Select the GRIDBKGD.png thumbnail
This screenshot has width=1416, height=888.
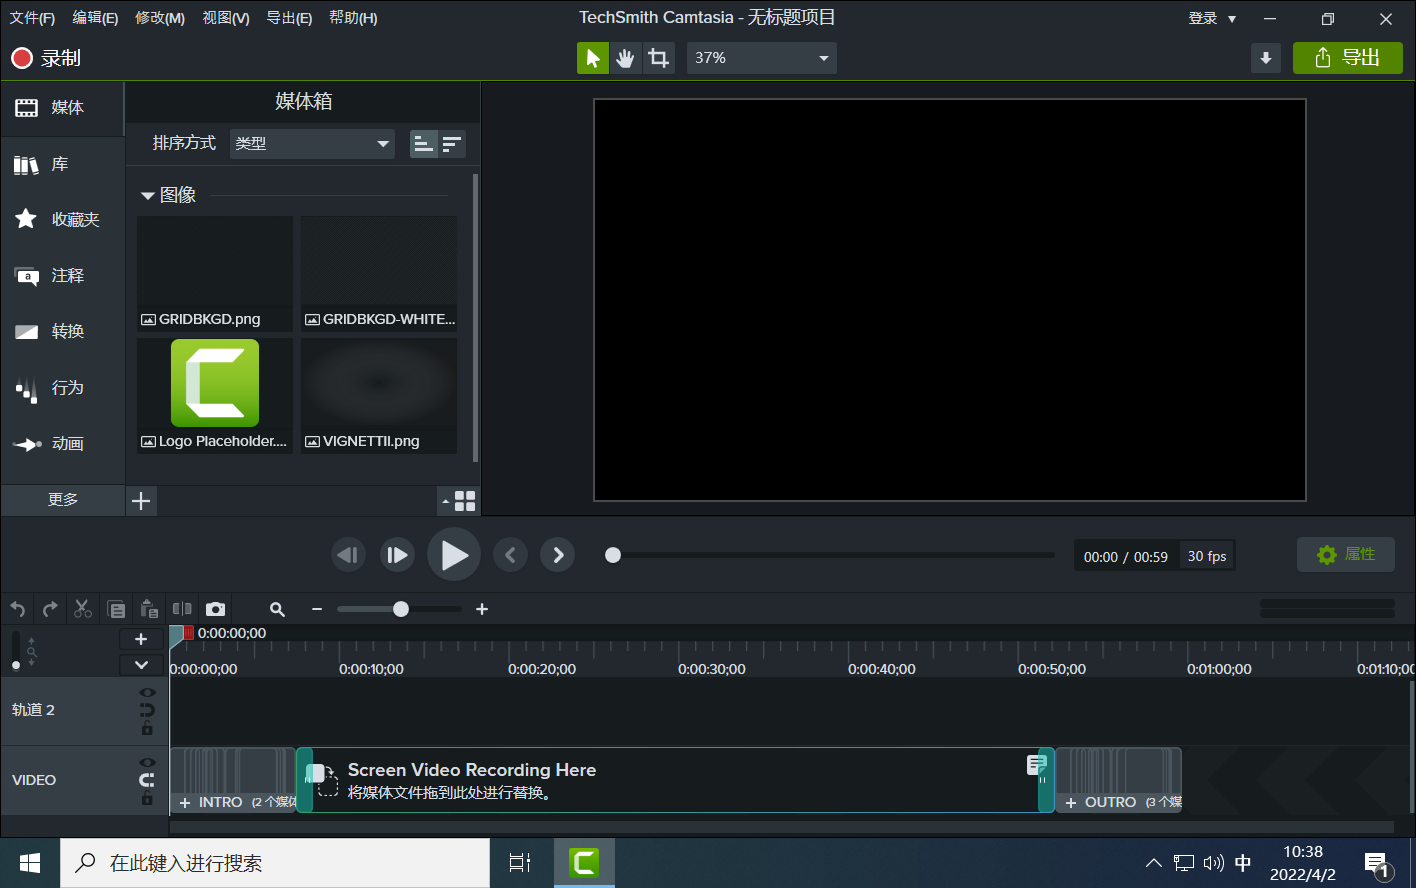pos(215,273)
